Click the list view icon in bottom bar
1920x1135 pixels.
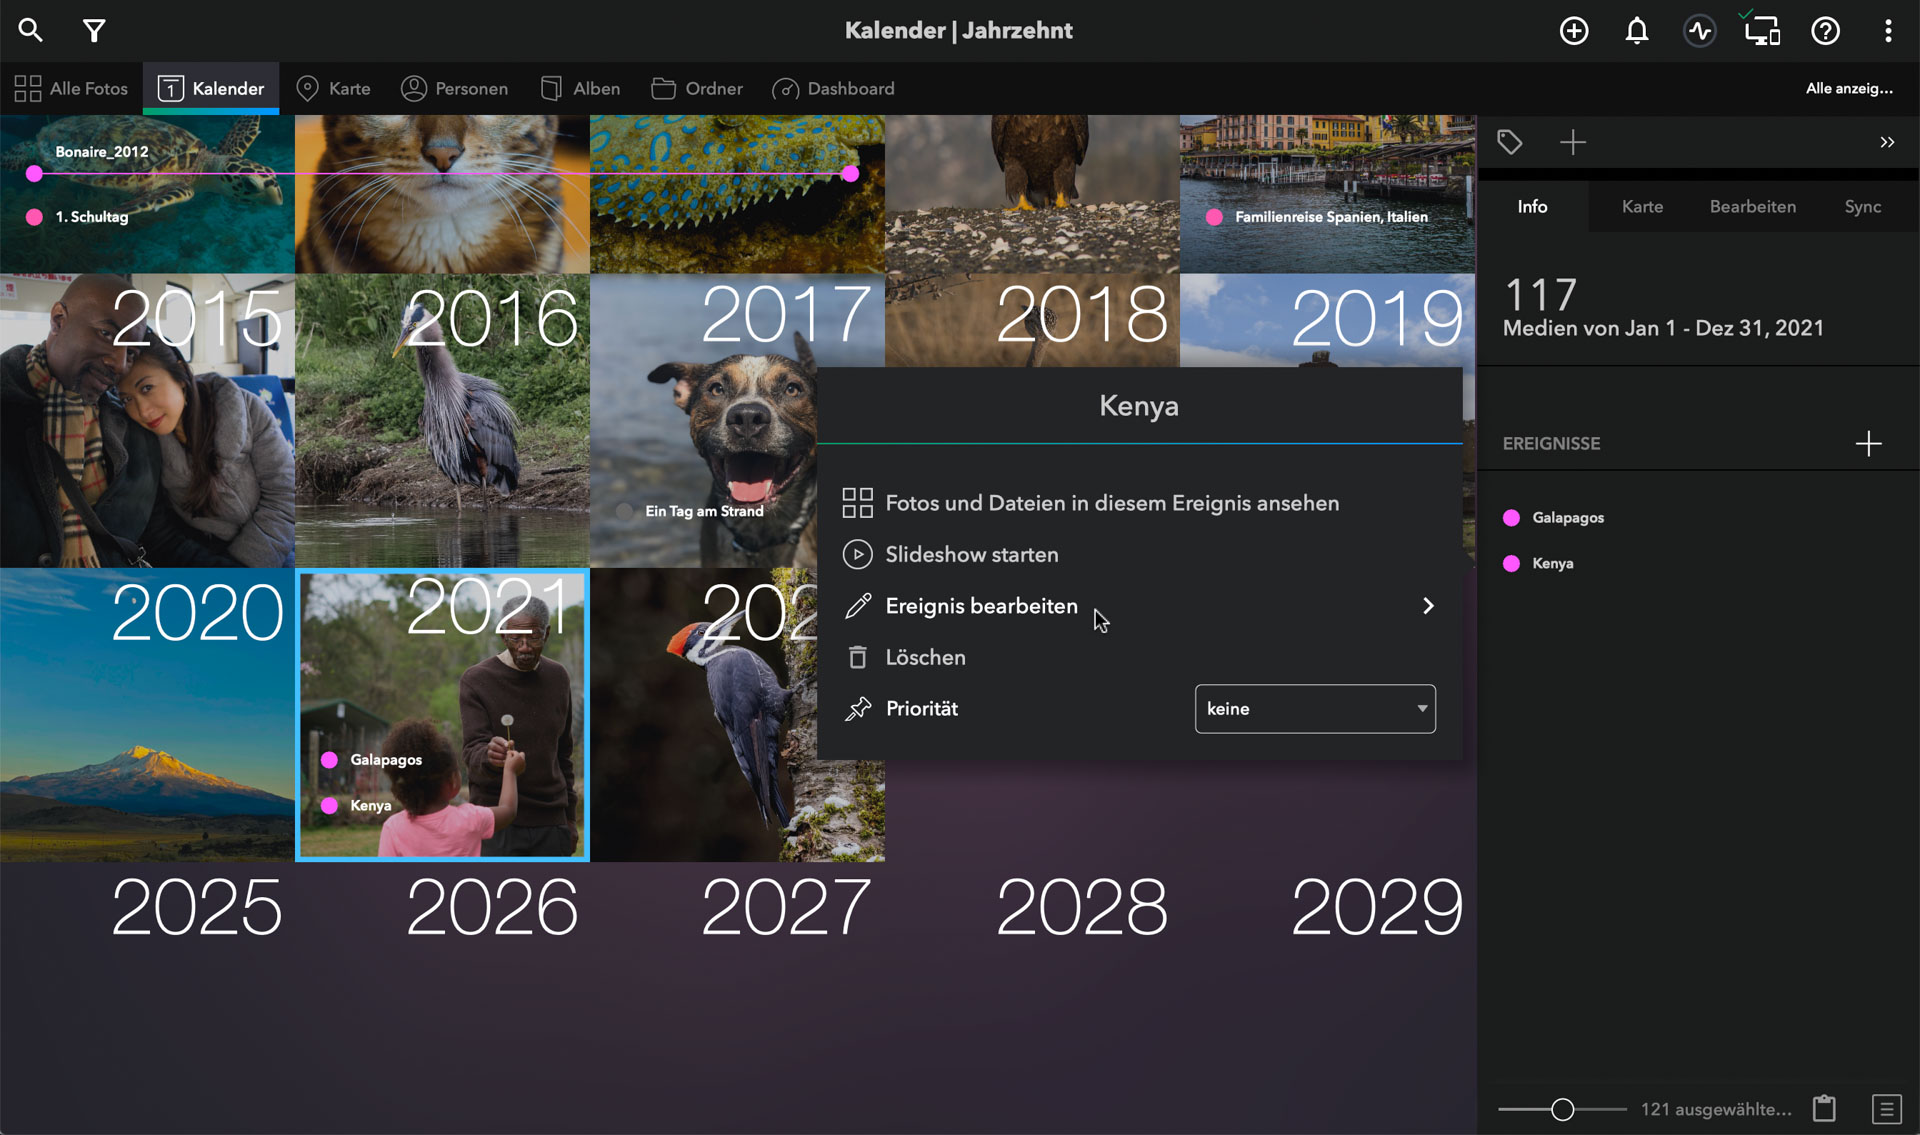[1886, 1108]
